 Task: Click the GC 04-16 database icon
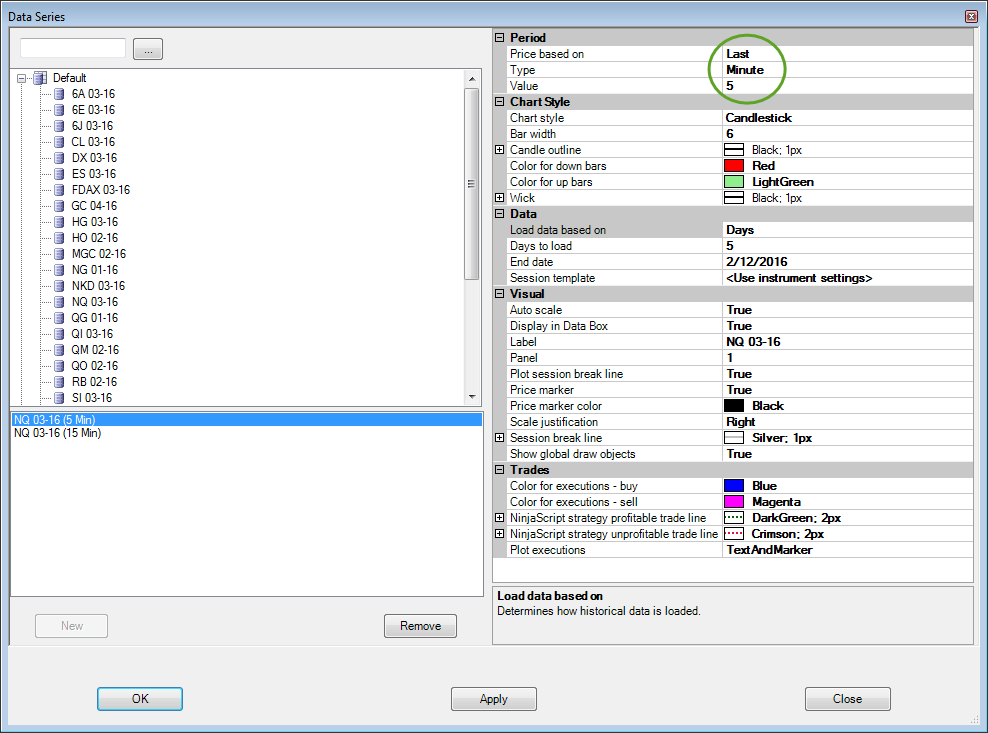pos(59,206)
